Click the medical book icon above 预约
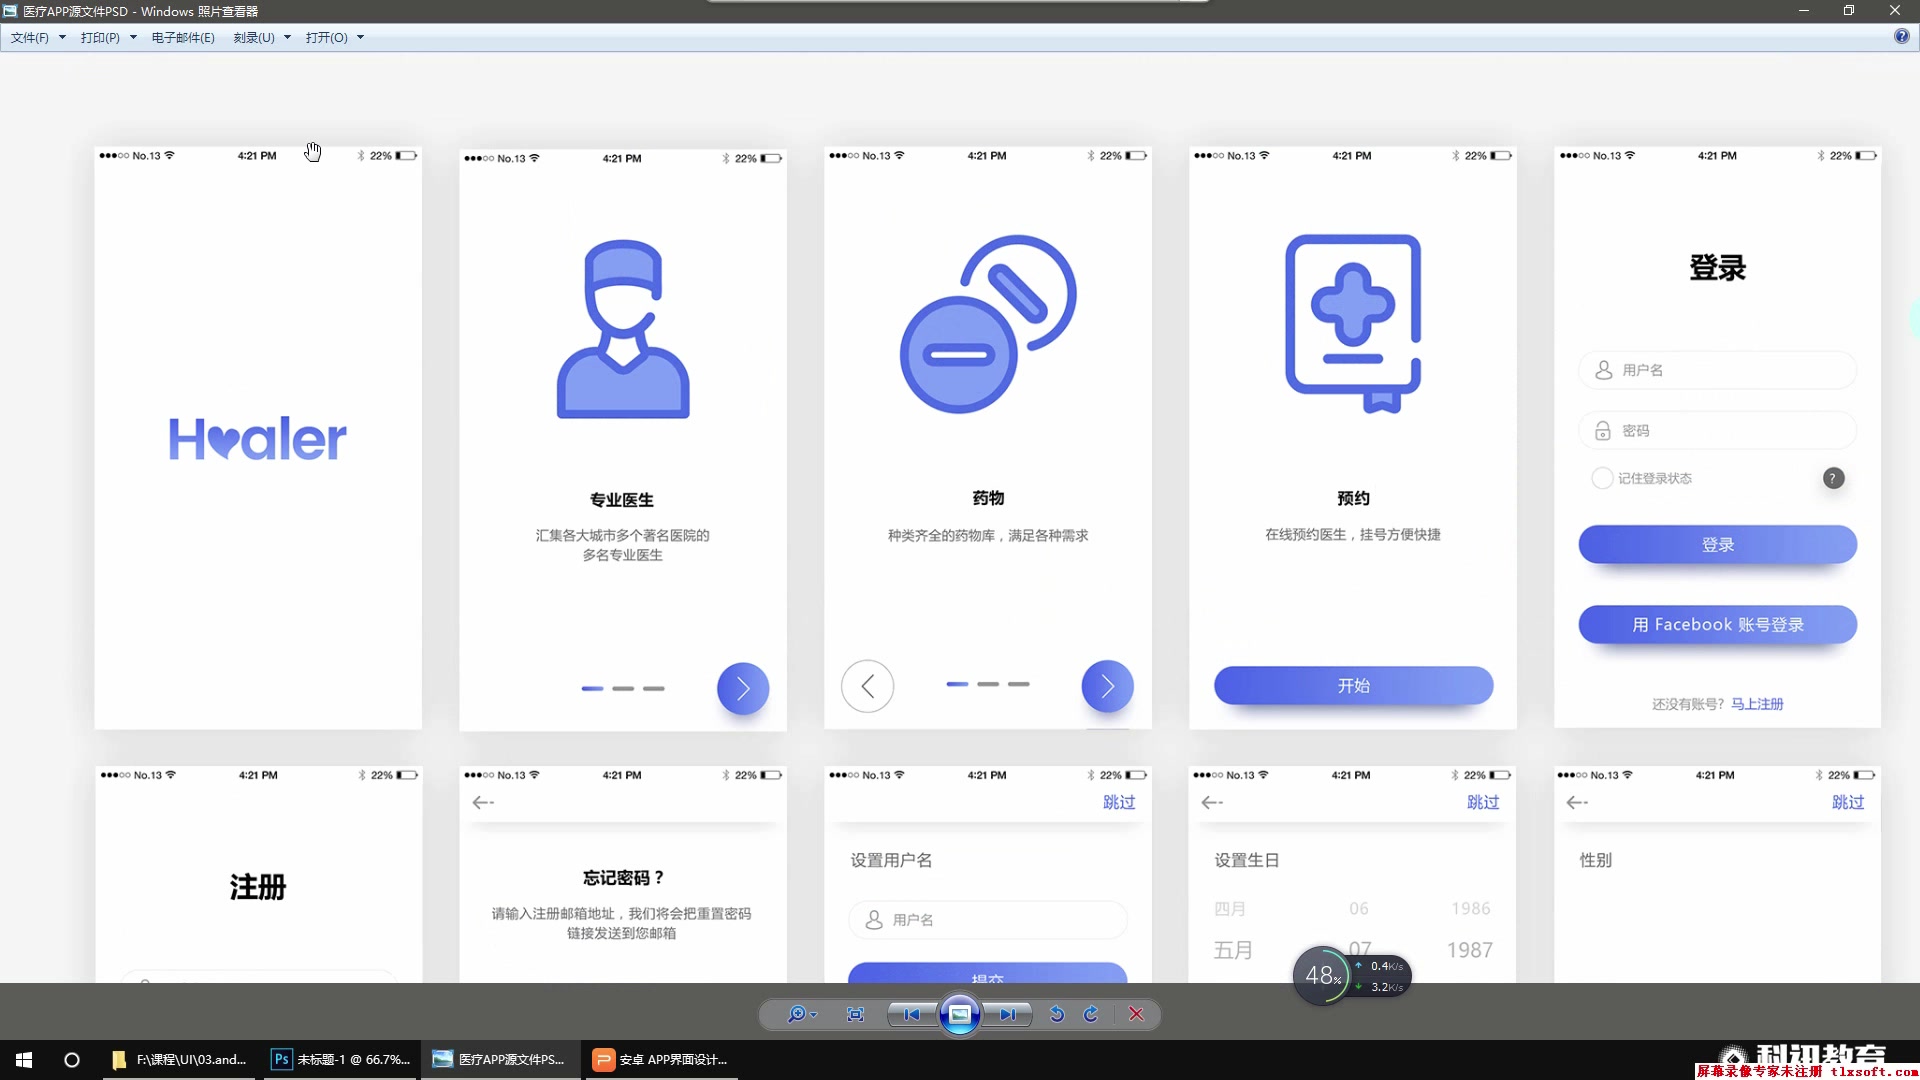The width and height of the screenshot is (1920, 1080). (1353, 323)
